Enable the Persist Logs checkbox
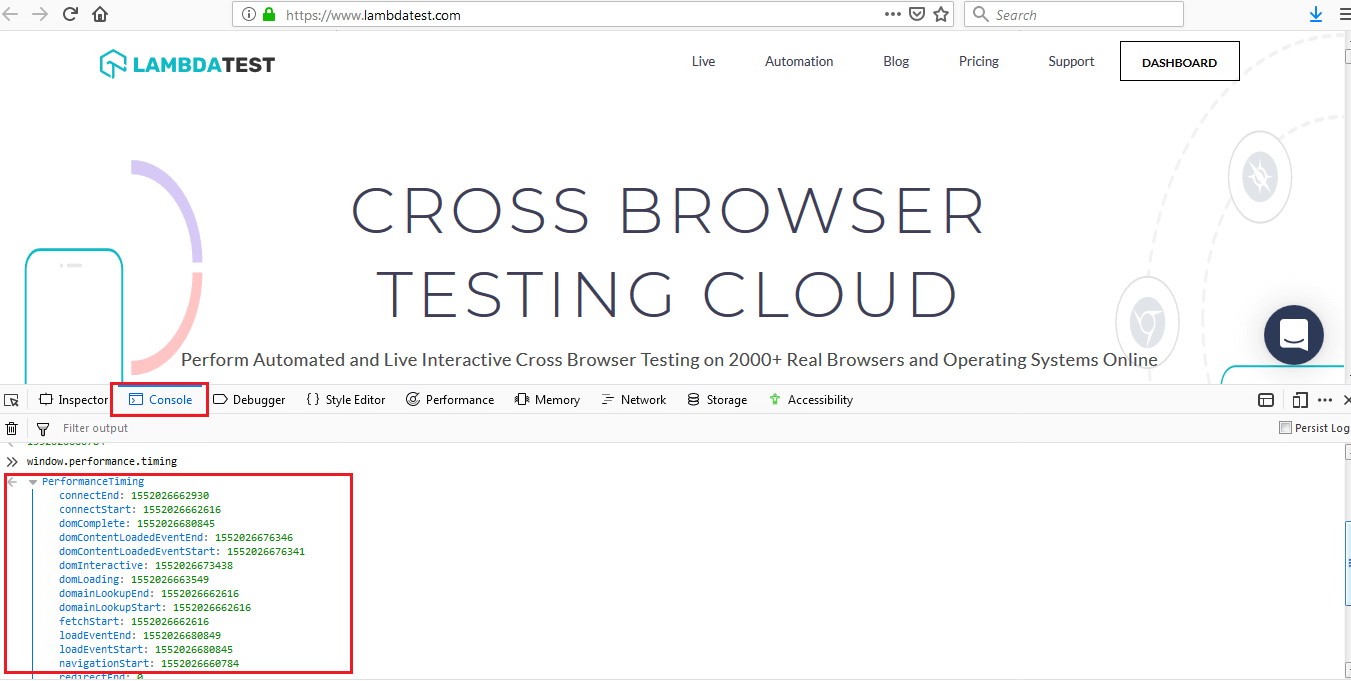1351x681 pixels. [x=1284, y=427]
